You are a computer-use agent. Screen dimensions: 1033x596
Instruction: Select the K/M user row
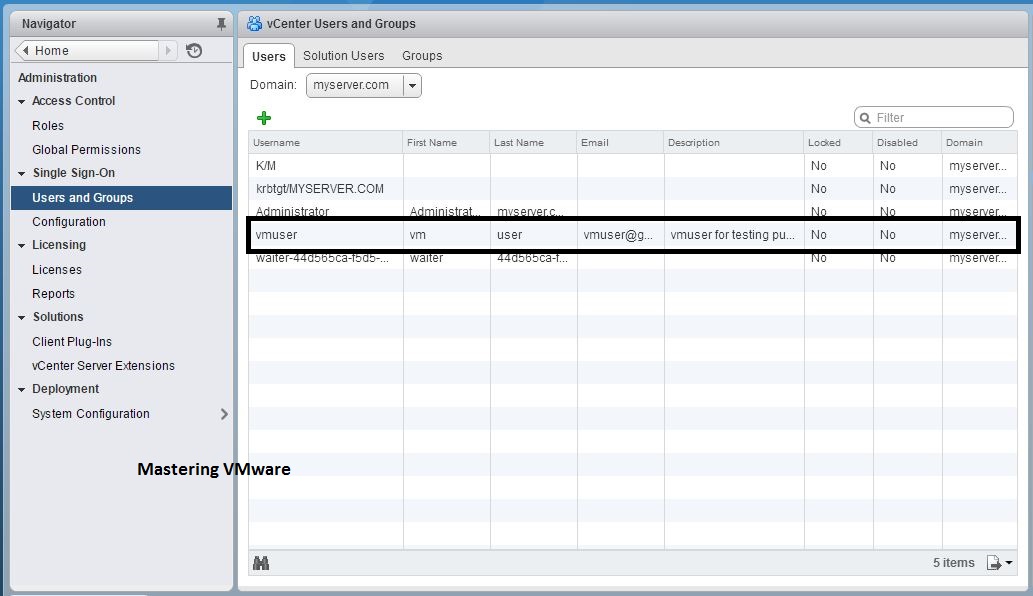click(632, 166)
